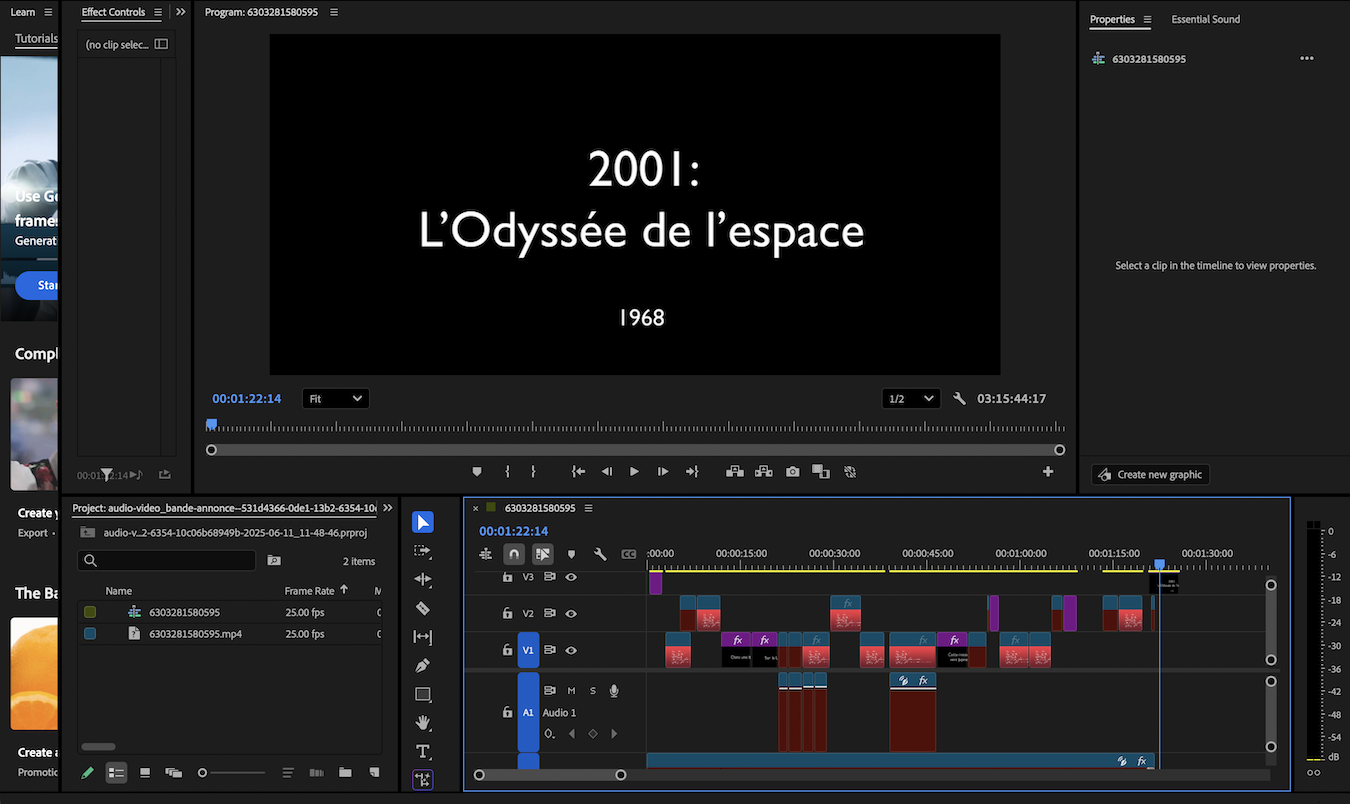This screenshot has width=1350, height=804.
Task: Switch to the Effect Controls tab
Action: [x=112, y=12]
